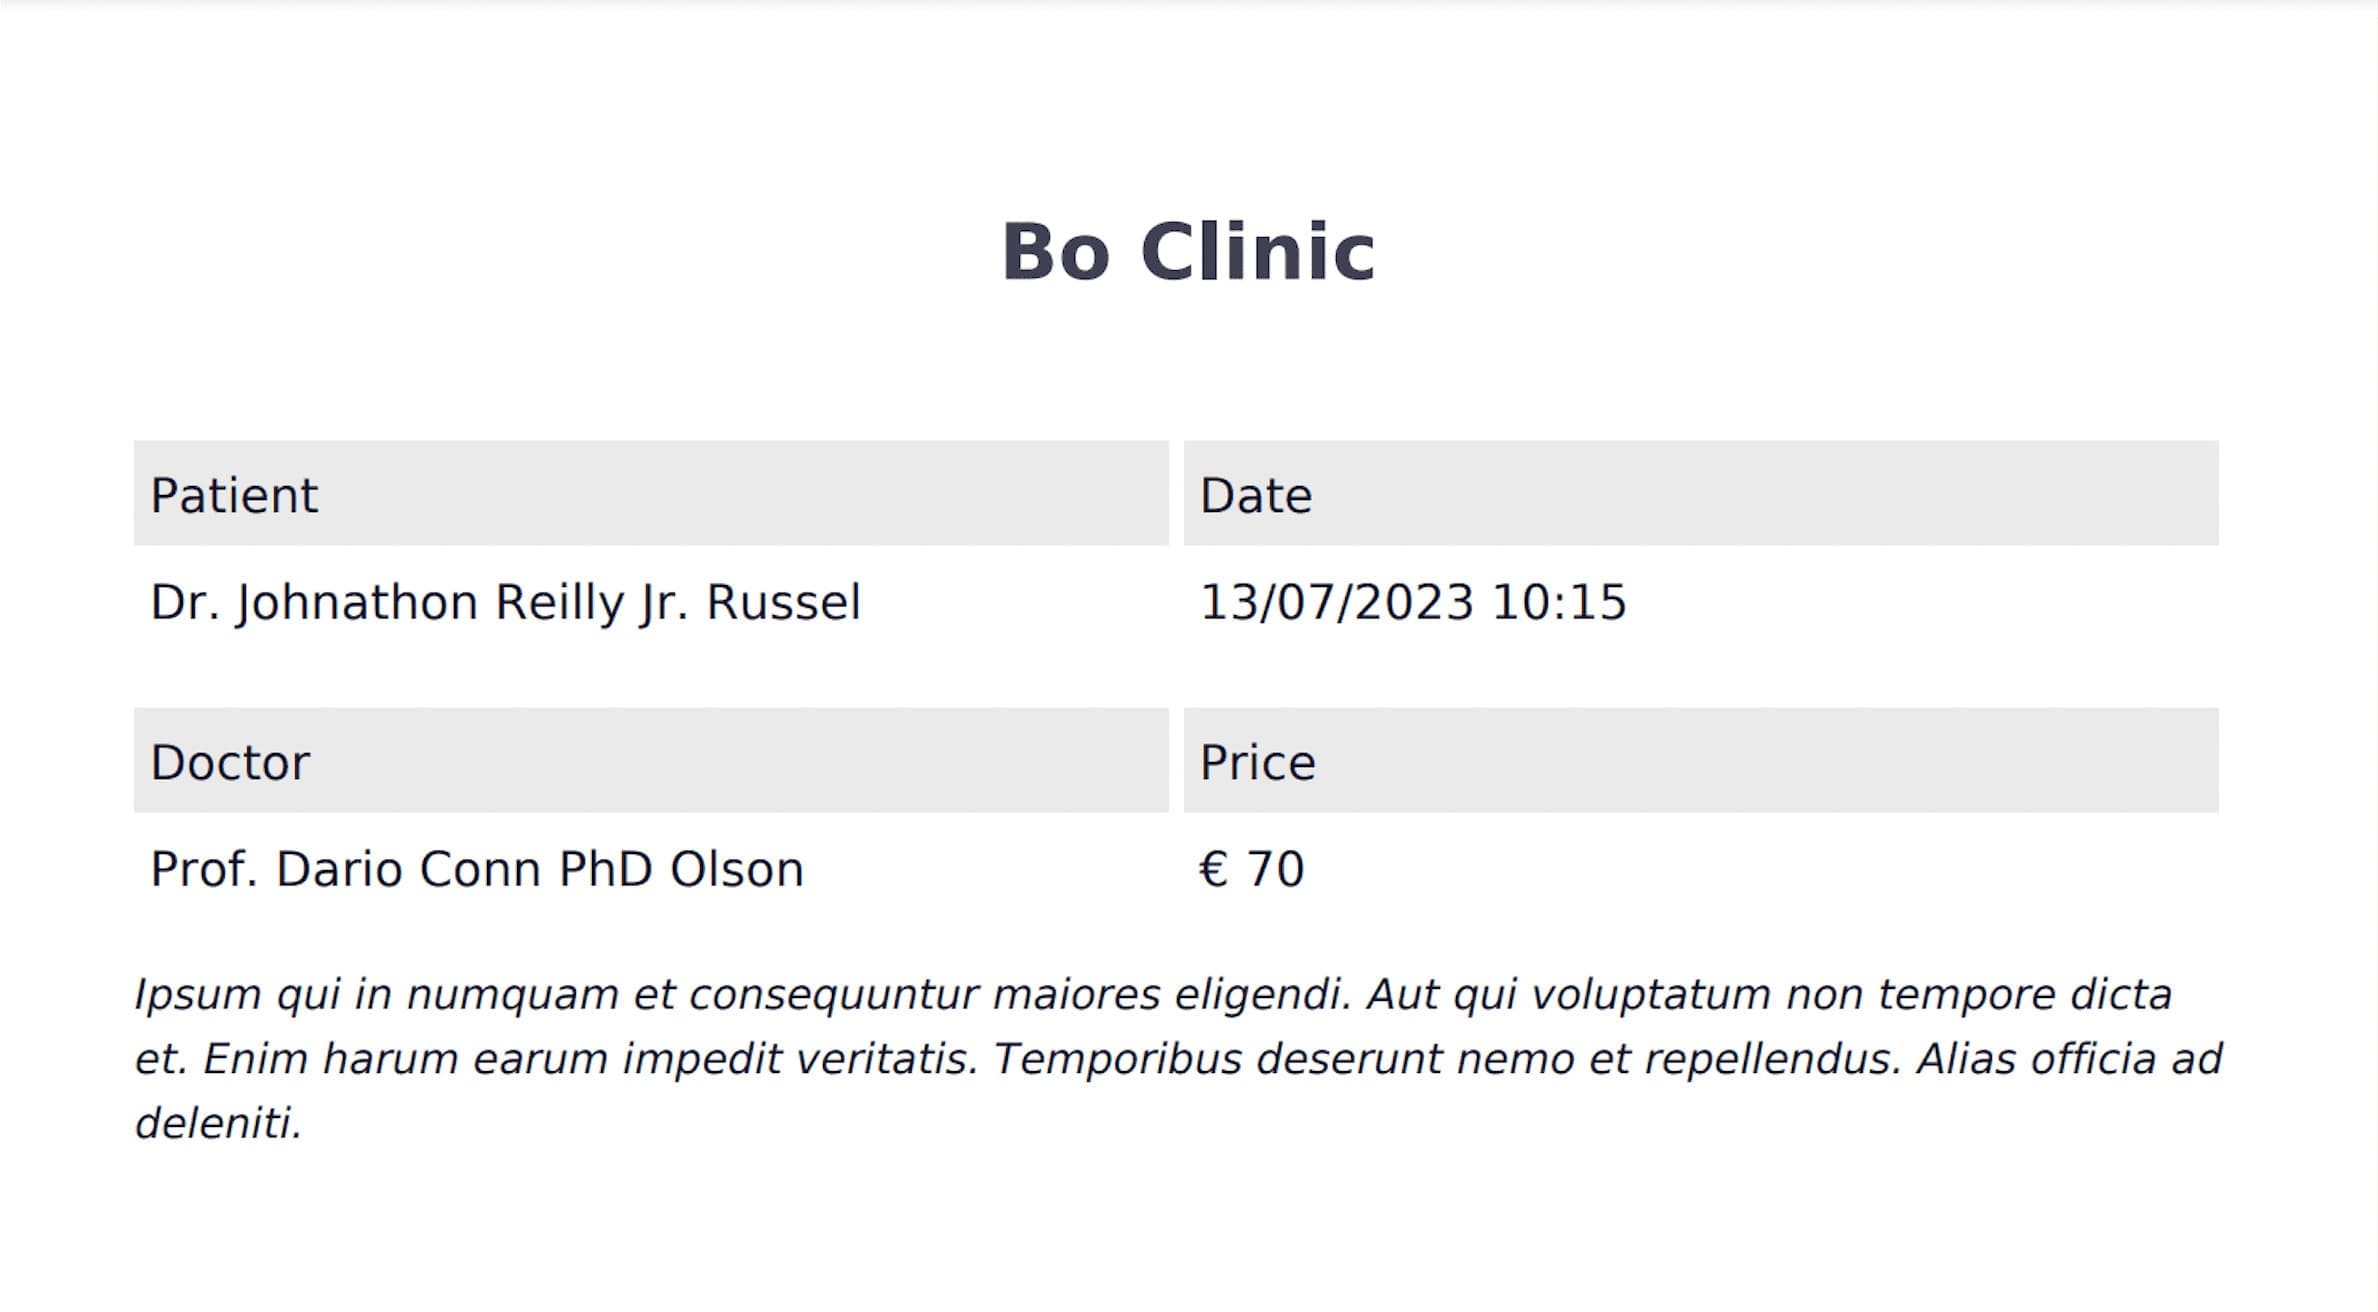
Task: Click the appointment time 10:15
Action: pos(1559,603)
